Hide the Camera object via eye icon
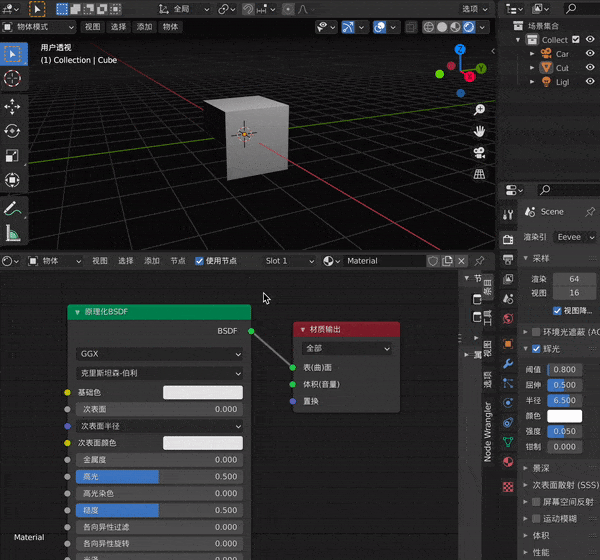 coord(590,53)
